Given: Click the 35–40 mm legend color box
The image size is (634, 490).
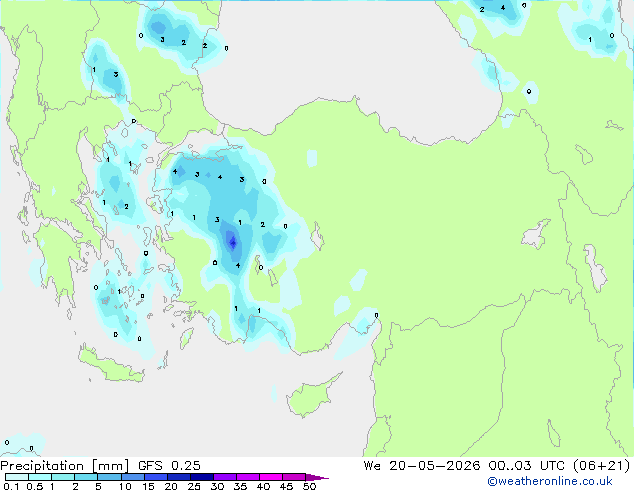Looking at the screenshot, I should [247, 477].
